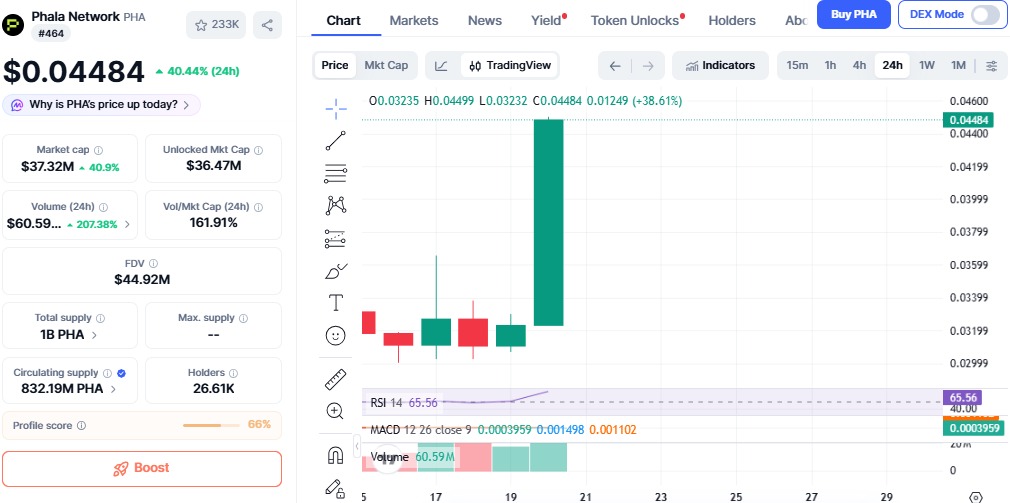1010x503 pixels.
Task: Click the redo forward arrow
Action: point(648,66)
